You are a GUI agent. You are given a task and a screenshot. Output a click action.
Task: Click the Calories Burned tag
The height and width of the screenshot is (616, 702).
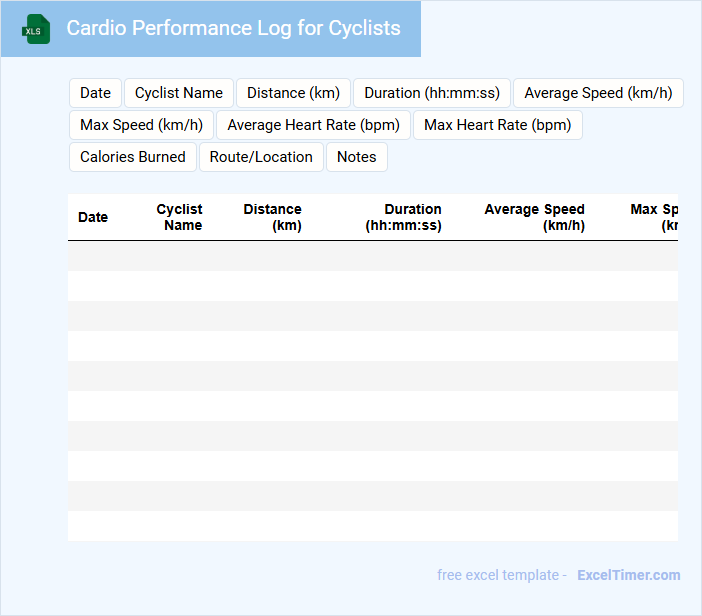tap(133, 157)
